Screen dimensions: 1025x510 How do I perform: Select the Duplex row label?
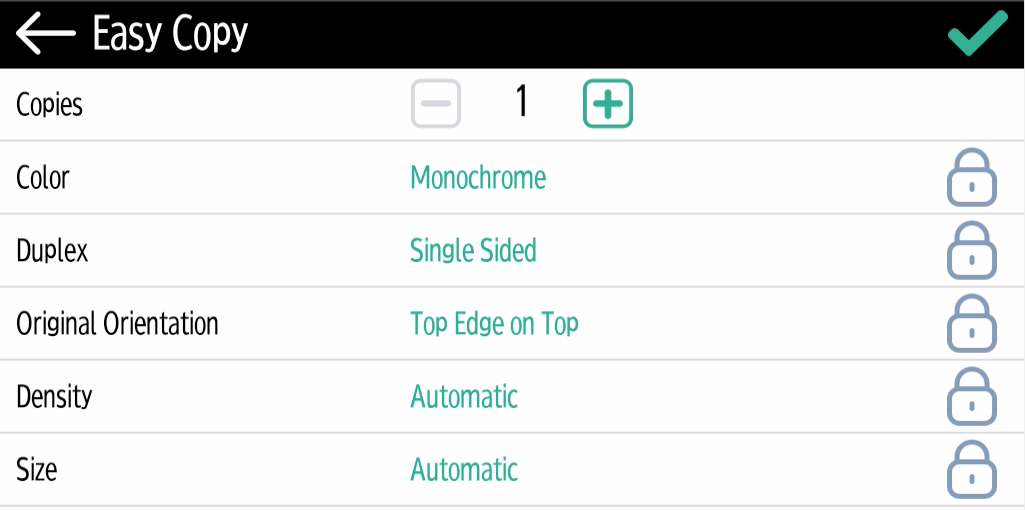52,250
